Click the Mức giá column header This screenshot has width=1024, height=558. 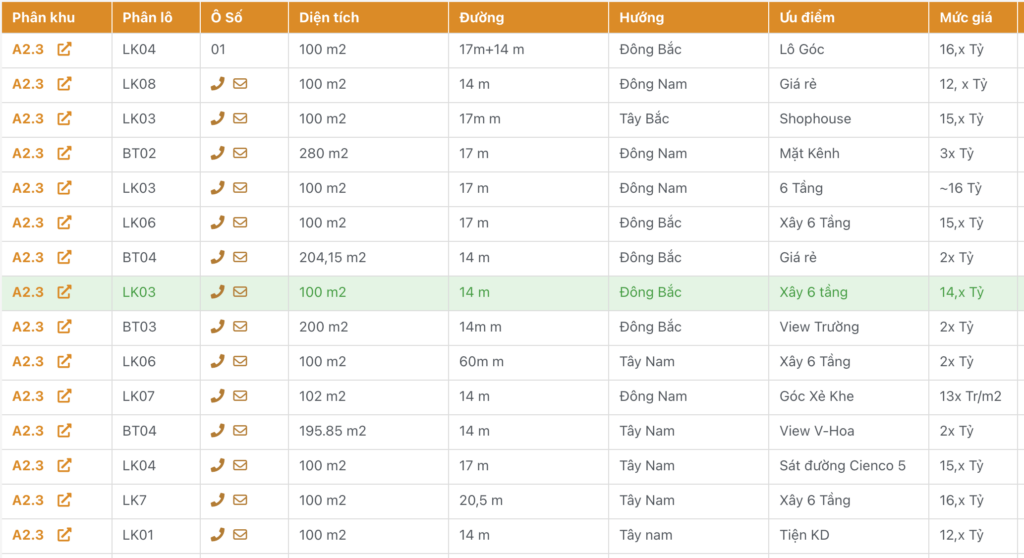pyautogui.click(x=966, y=18)
